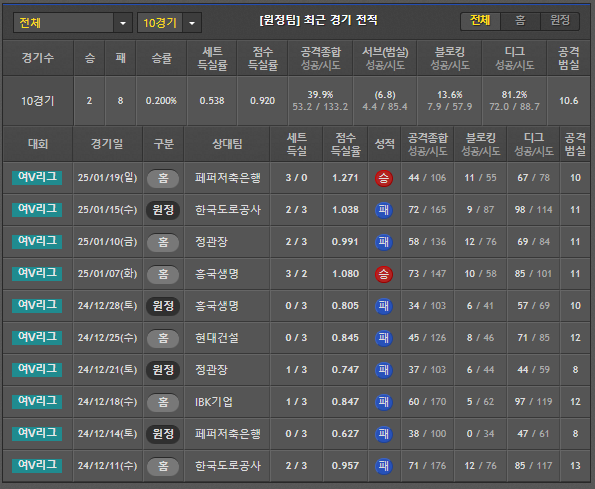Click opponent 현대건설 in 24/12/25 row
595x489 pixels.
click(217, 338)
